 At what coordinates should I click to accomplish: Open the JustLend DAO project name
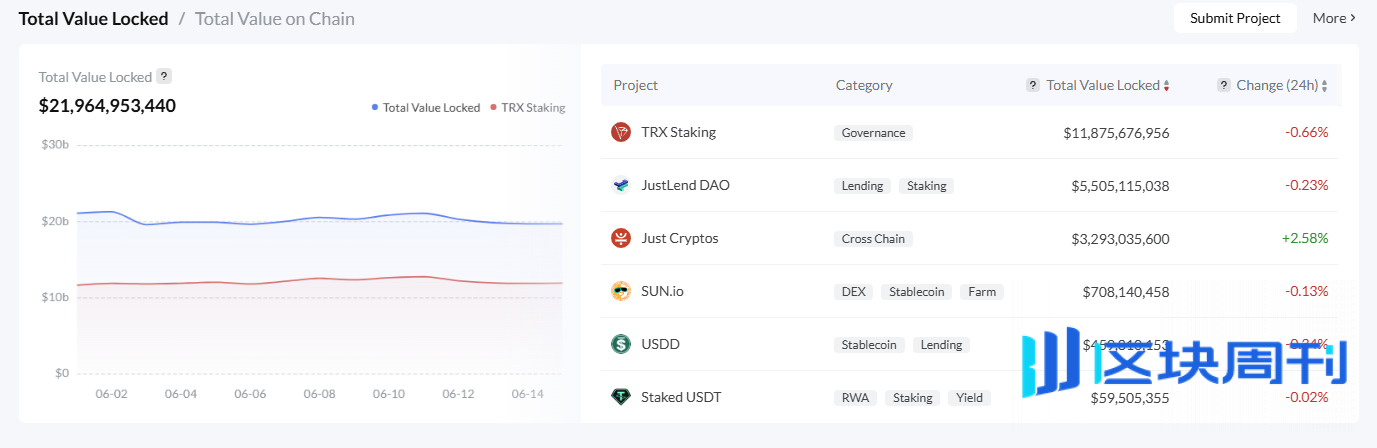tap(686, 185)
